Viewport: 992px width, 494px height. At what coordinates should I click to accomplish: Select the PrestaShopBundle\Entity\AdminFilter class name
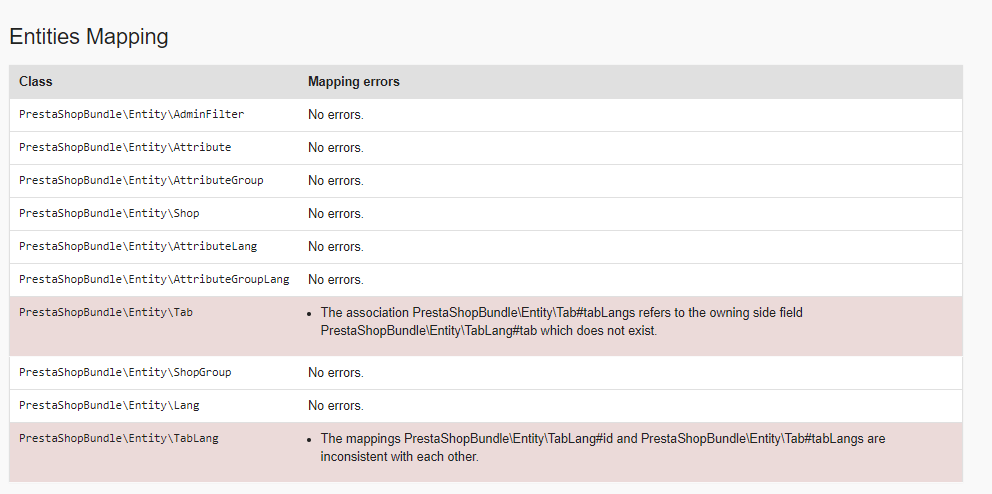[131, 114]
